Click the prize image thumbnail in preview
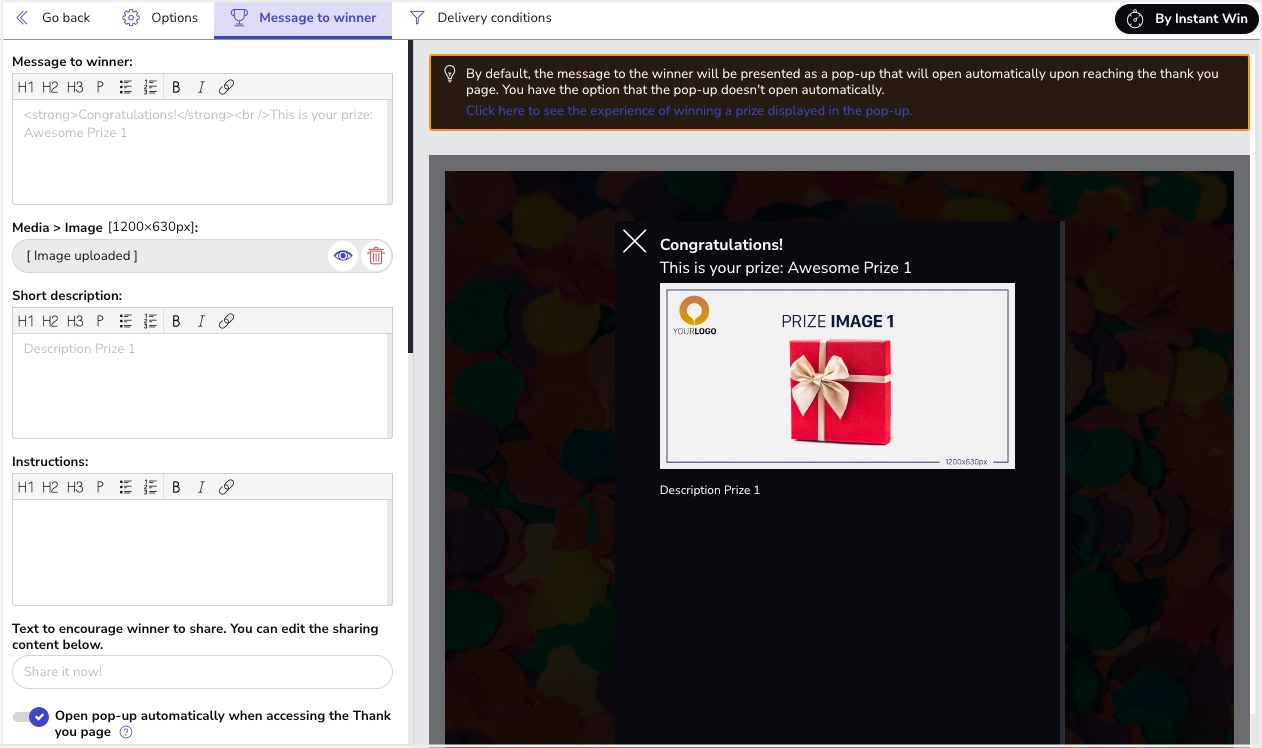The width and height of the screenshot is (1262, 748). pos(837,376)
